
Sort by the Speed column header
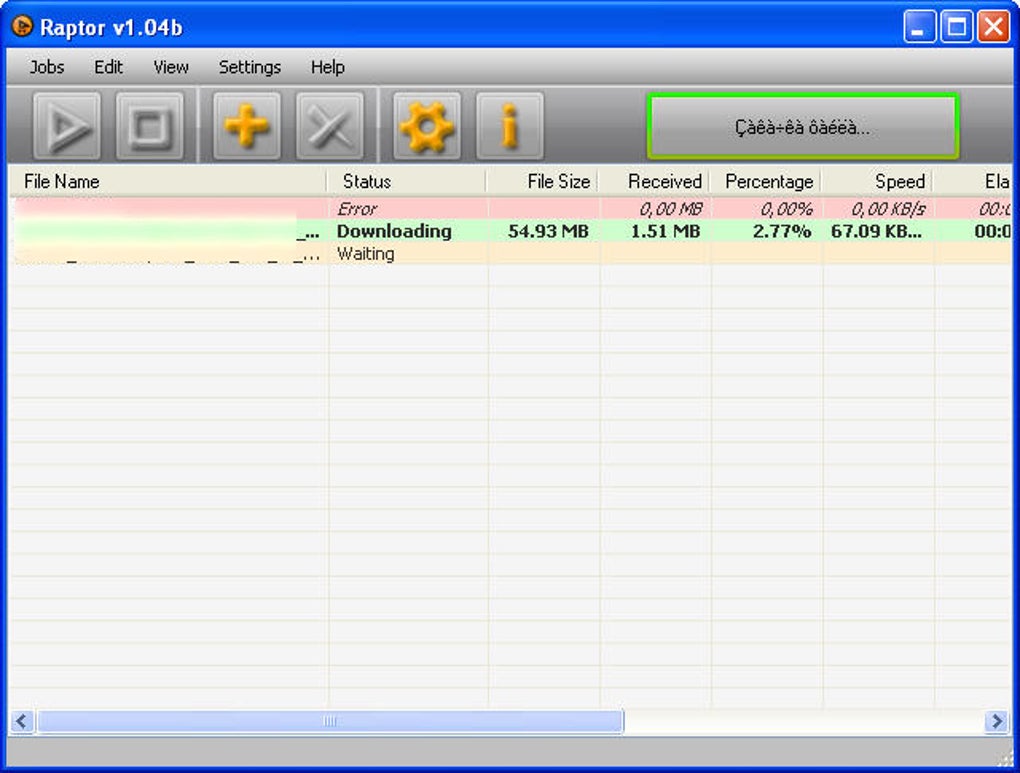pos(878,182)
